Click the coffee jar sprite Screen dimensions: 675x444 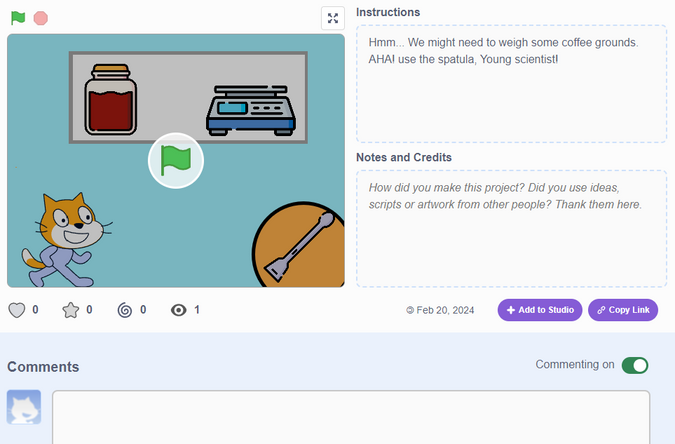[111, 99]
